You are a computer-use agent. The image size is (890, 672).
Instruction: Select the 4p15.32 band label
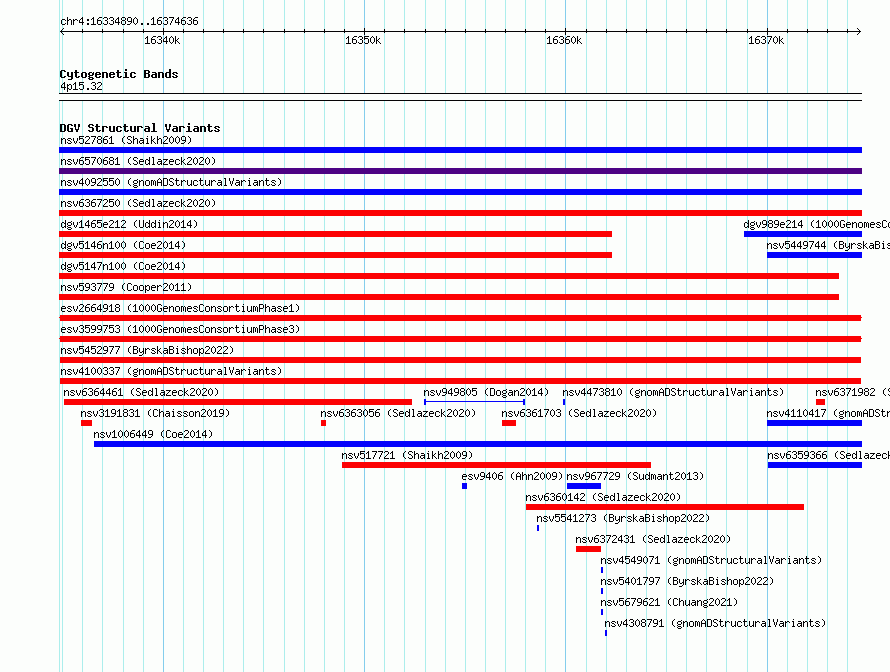pyautogui.click(x=81, y=86)
